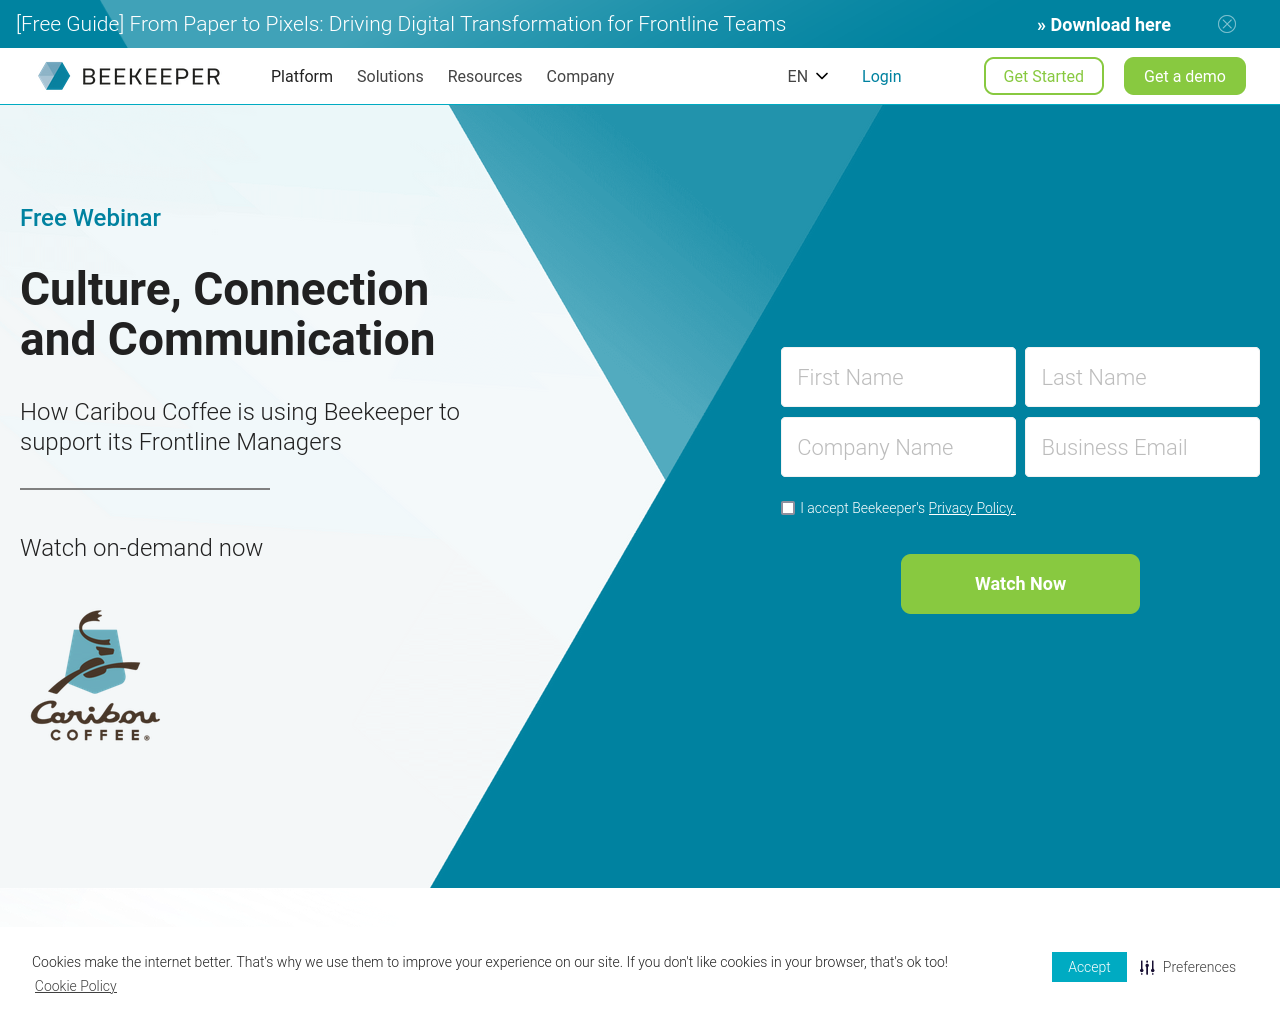The width and height of the screenshot is (1280, 1024).
Task: Click the Login link
Action: (x=882, y=76)
